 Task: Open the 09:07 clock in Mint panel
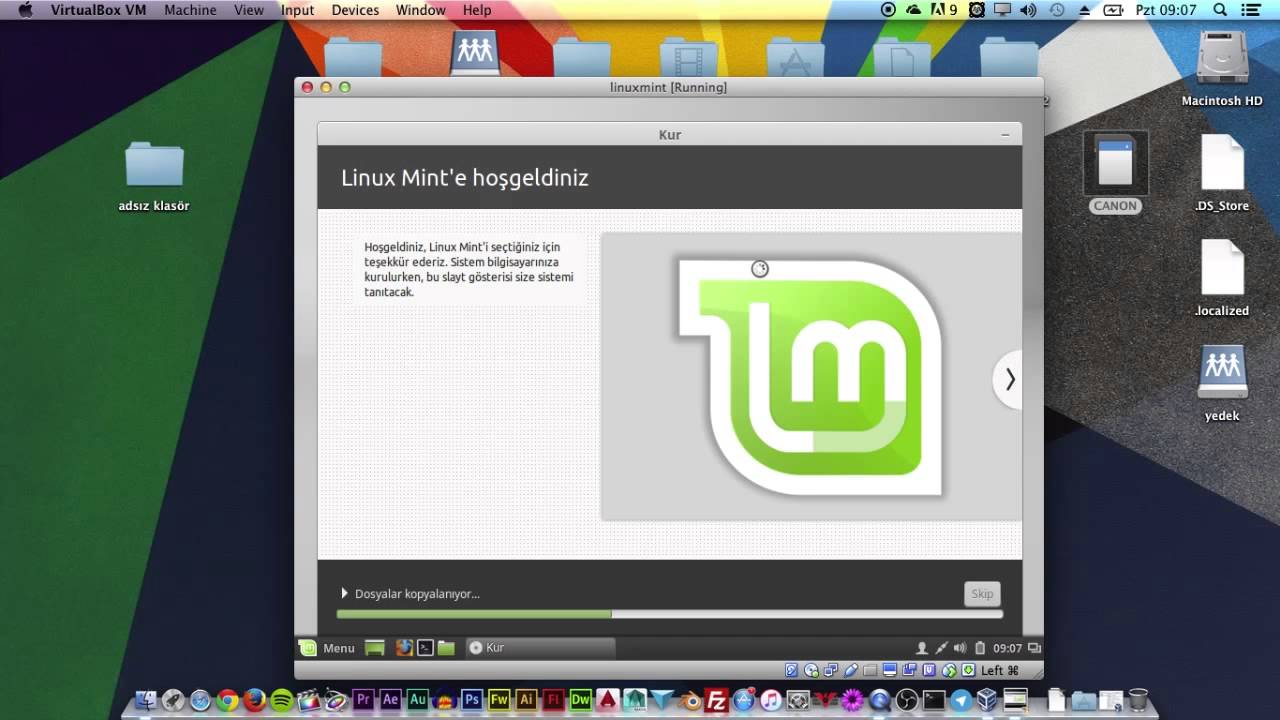(1008, 648)
